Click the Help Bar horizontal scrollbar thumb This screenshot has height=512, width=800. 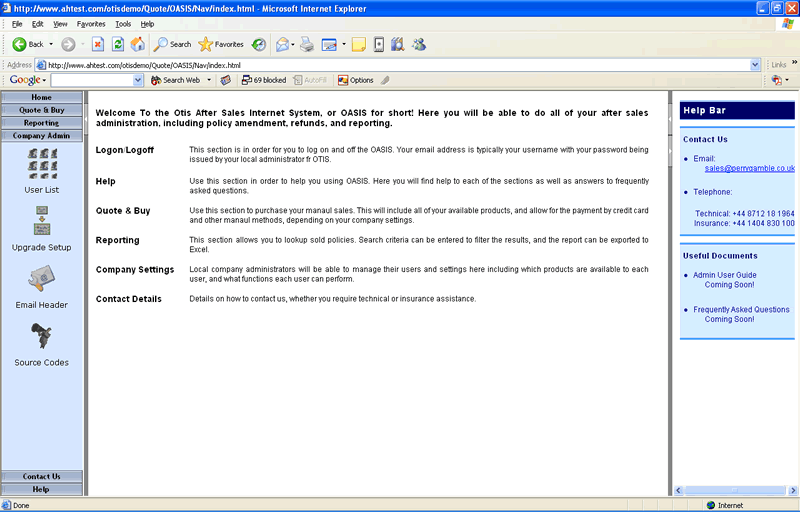(735, 490)
